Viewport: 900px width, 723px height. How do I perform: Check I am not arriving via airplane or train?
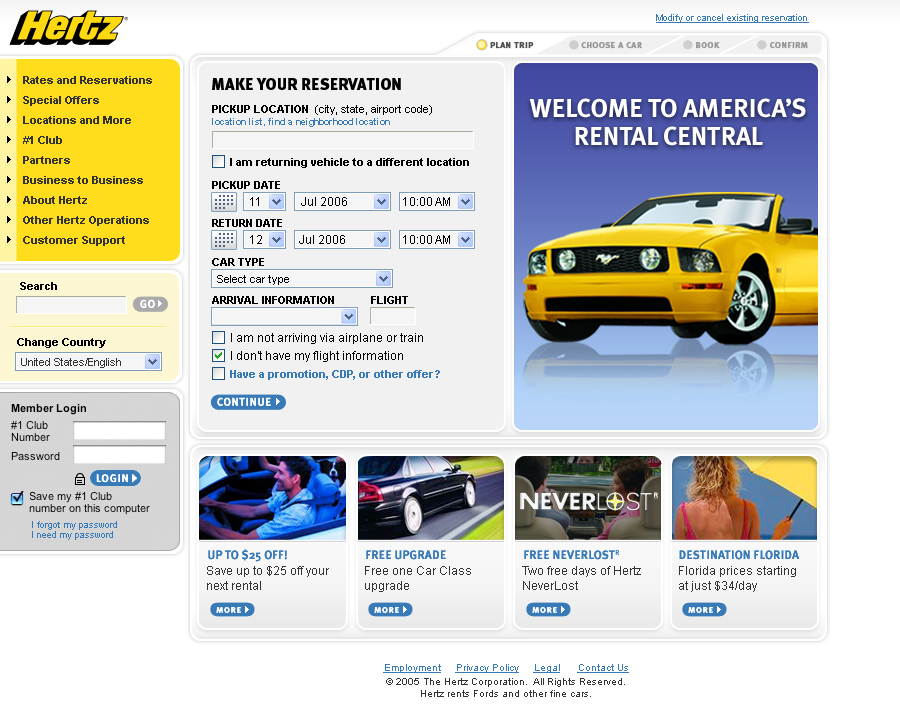pyautogui.click(x=218, y=337)
